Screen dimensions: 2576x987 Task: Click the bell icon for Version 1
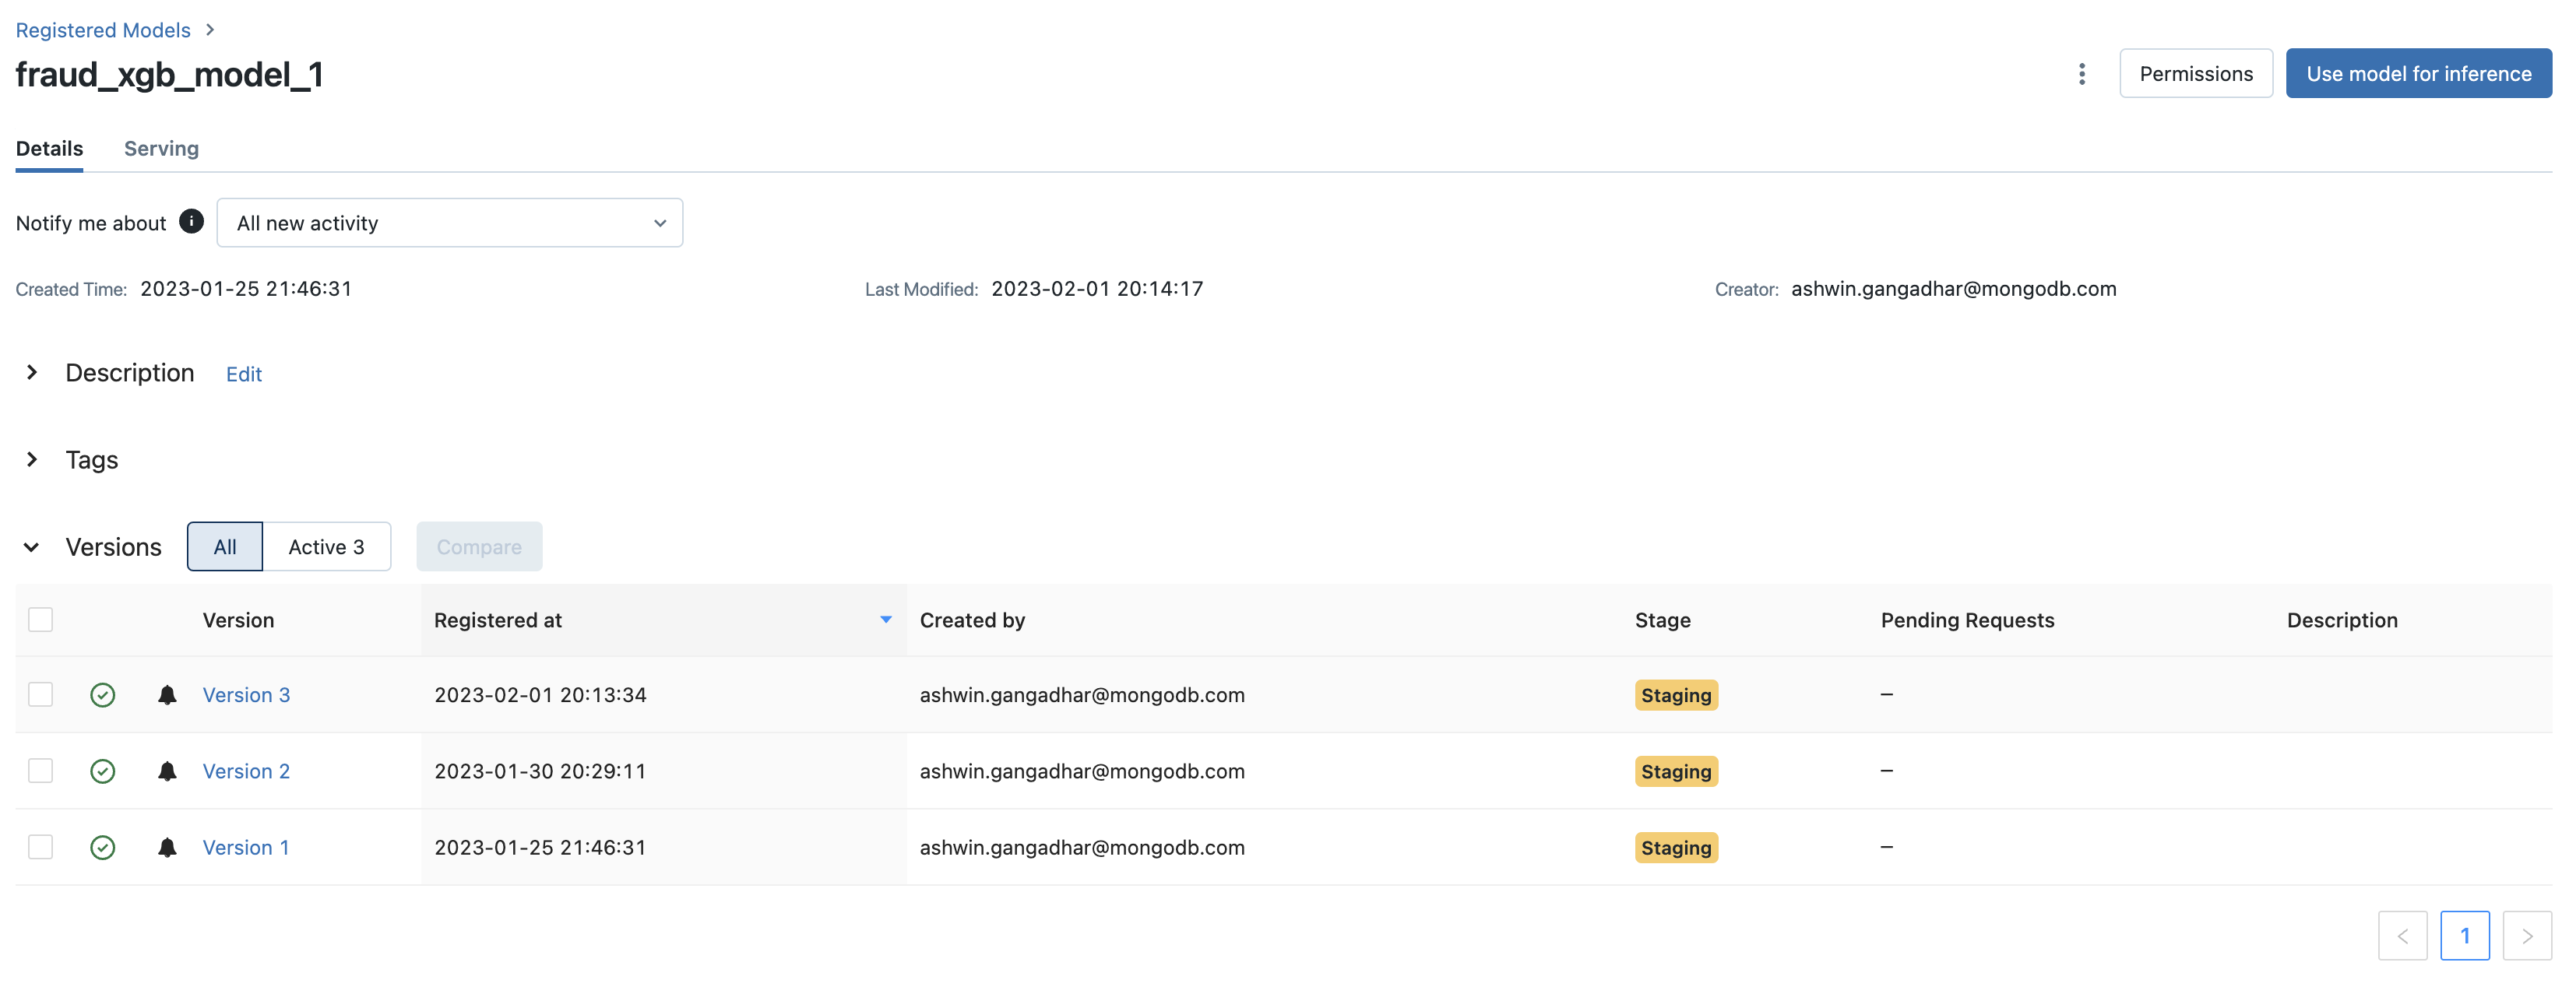click(x=167, y=848)
